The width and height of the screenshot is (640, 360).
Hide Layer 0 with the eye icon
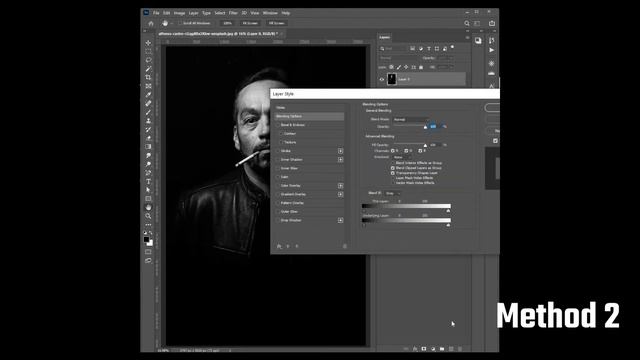click(x=382, y=80)
